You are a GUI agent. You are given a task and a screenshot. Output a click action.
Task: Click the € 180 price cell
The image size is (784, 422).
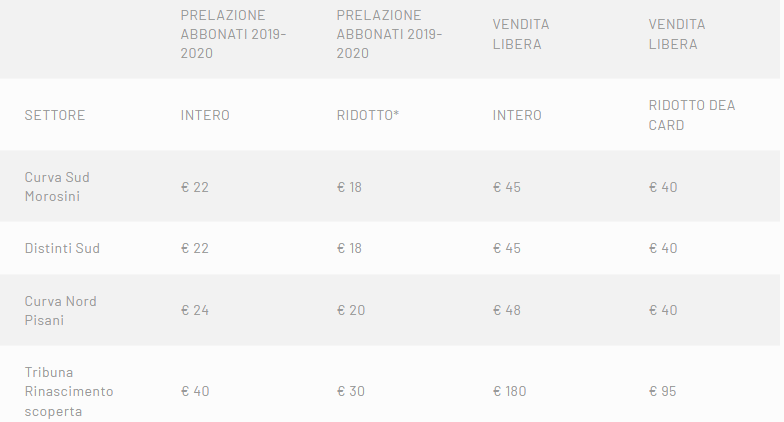pyautogui.click(x=509, y=391)
